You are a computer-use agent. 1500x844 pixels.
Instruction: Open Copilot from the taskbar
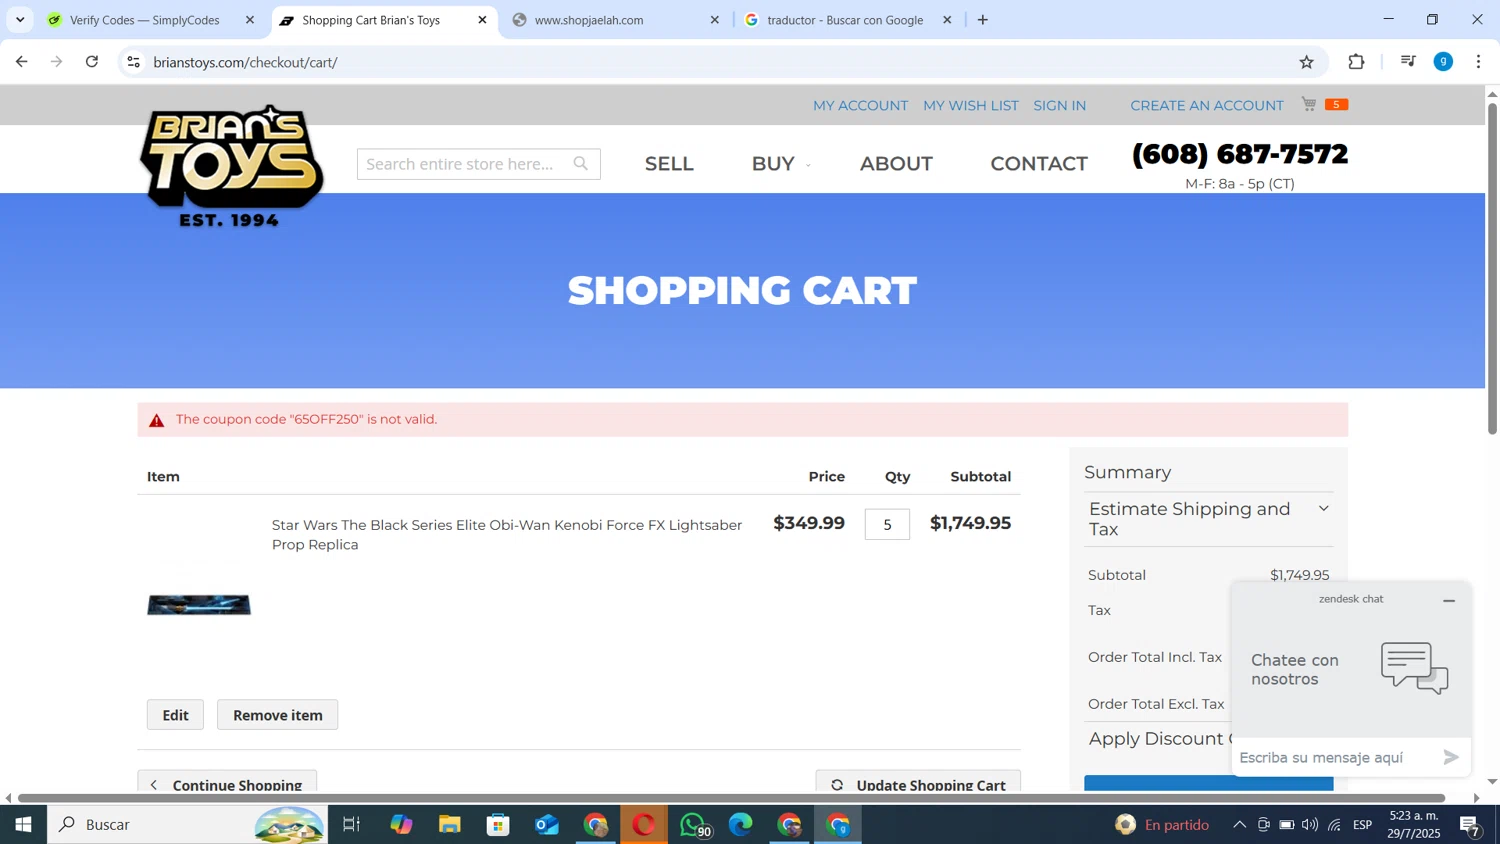401,825
